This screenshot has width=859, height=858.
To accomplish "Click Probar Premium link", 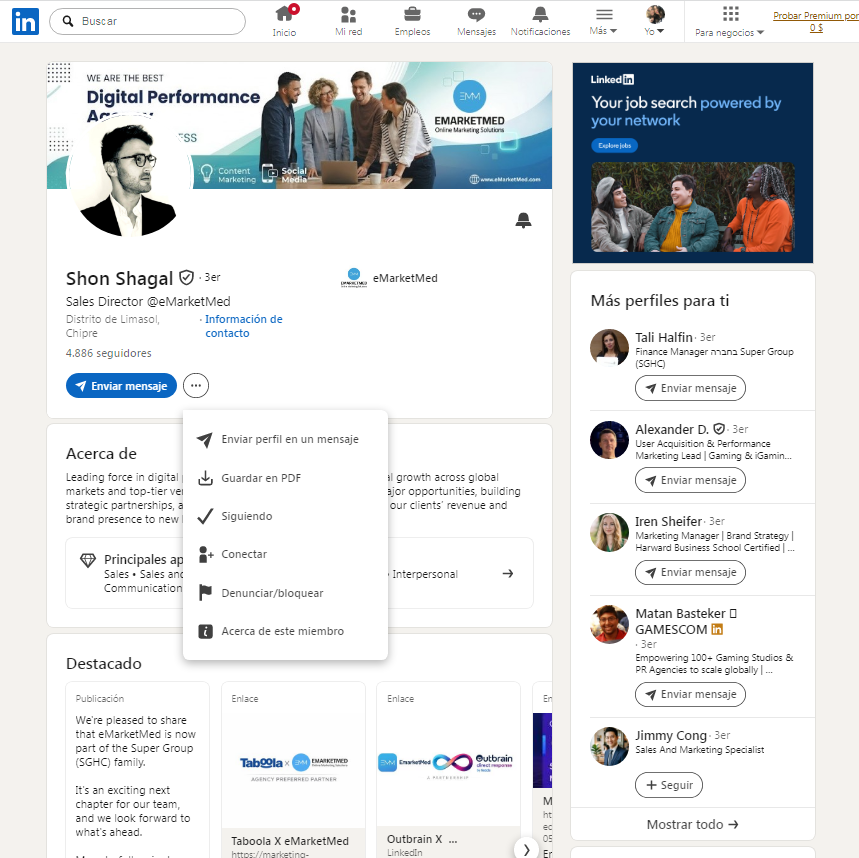I will click(x=816, y=21).
